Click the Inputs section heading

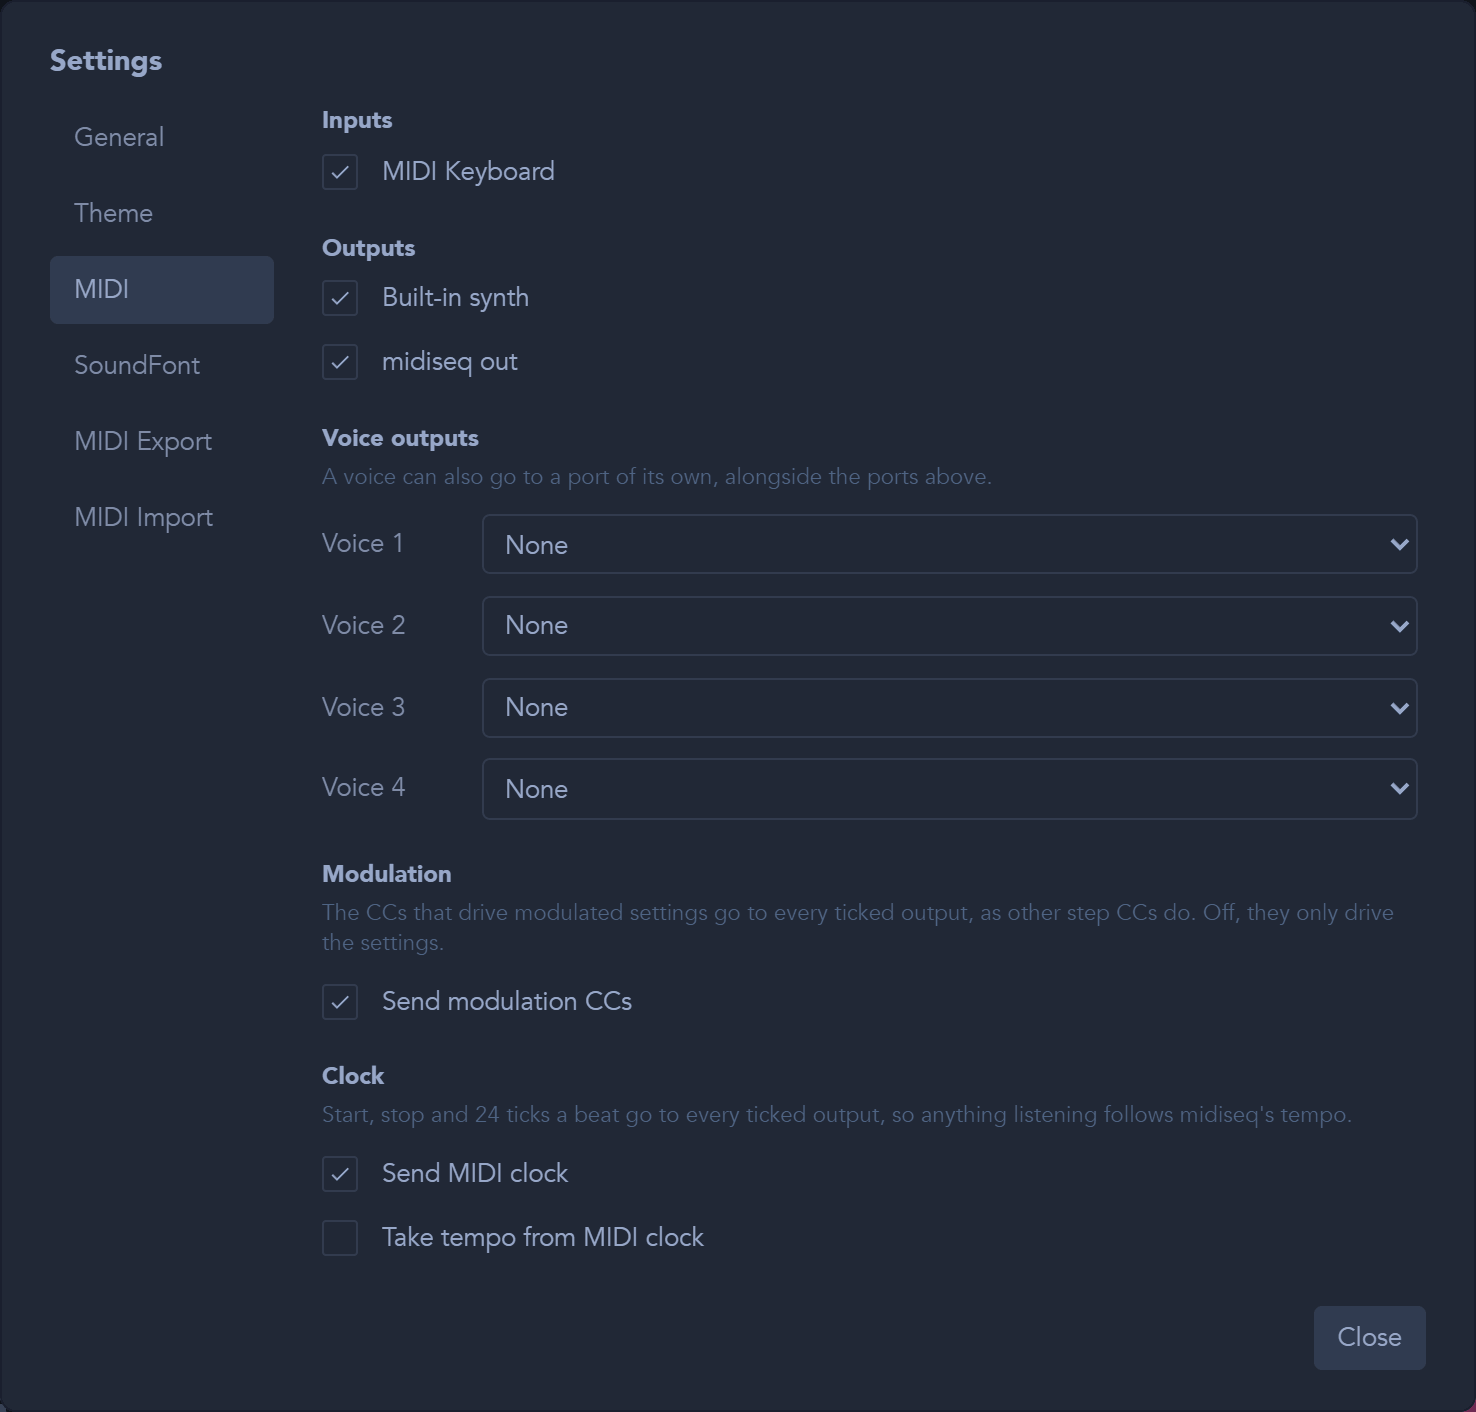[357, 121]
